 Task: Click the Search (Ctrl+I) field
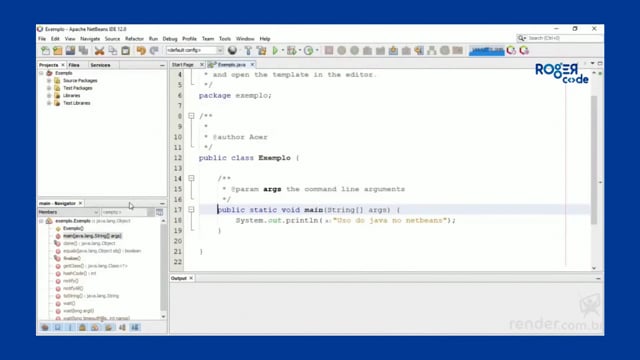pos(560,38)
